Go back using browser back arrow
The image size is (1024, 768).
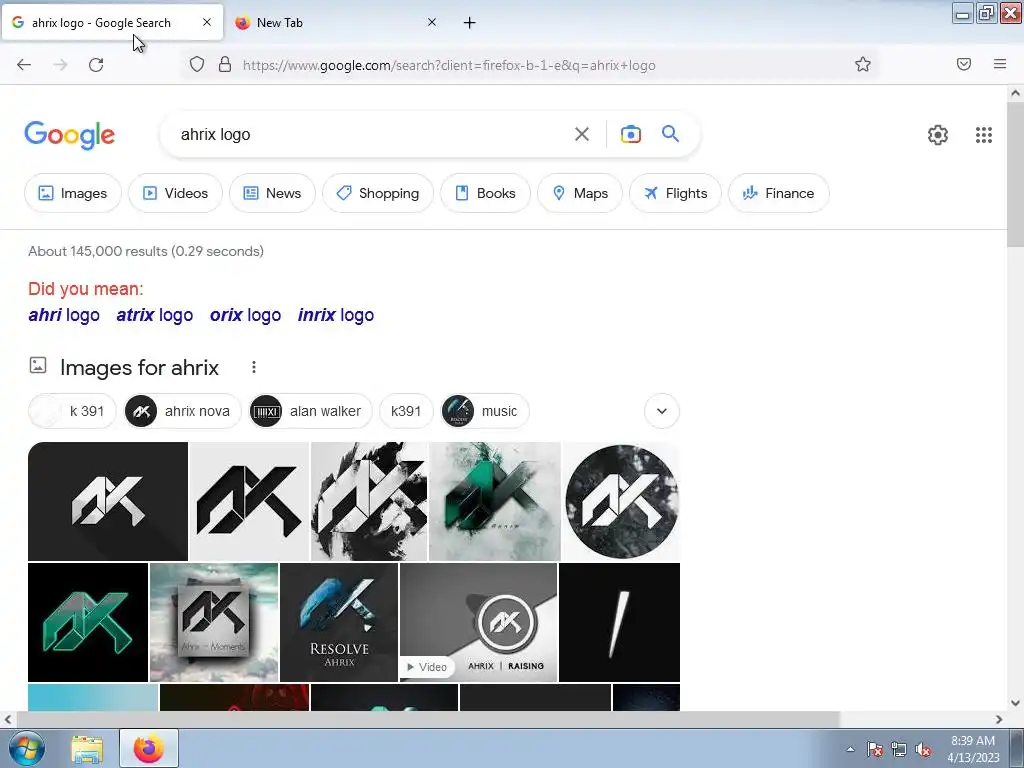pos(24,65)
